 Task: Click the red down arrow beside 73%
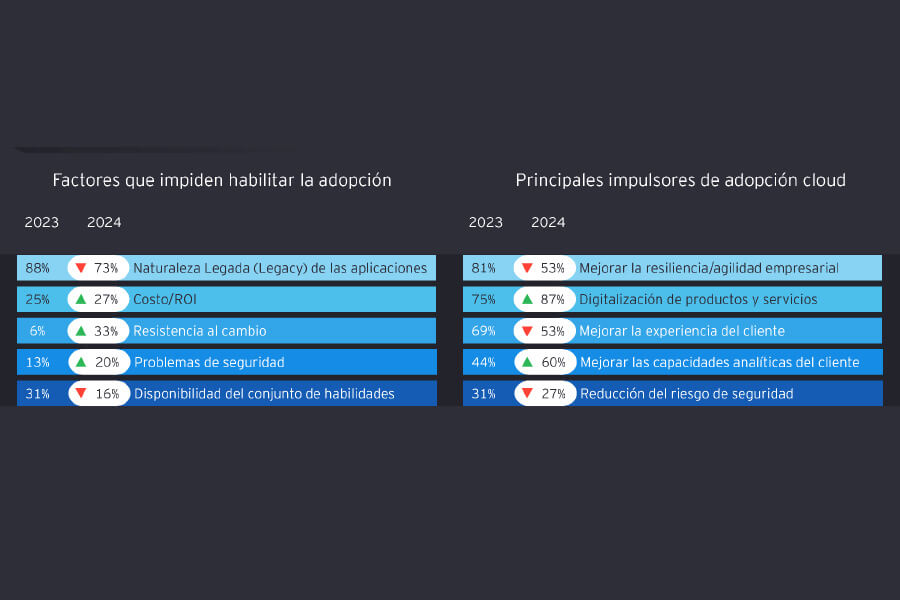(81, 268)
